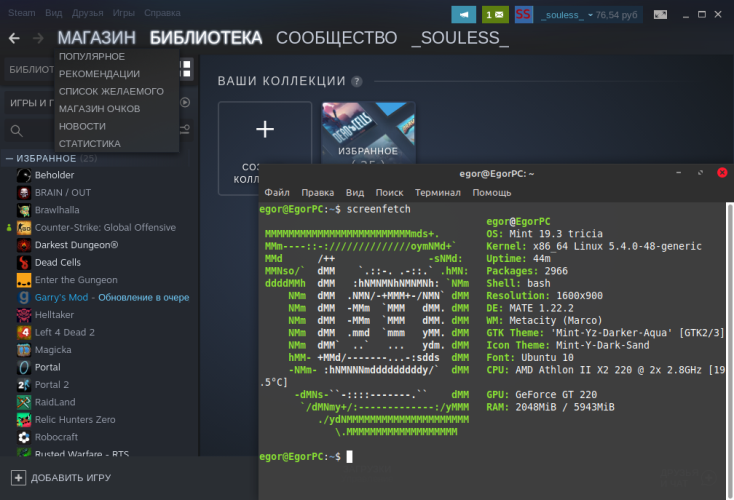The height and width of the screenshot is (500, 734).
Task: Select РЕКОМЕНДАЦИИ in store dropdown
Action: point(99,74)
